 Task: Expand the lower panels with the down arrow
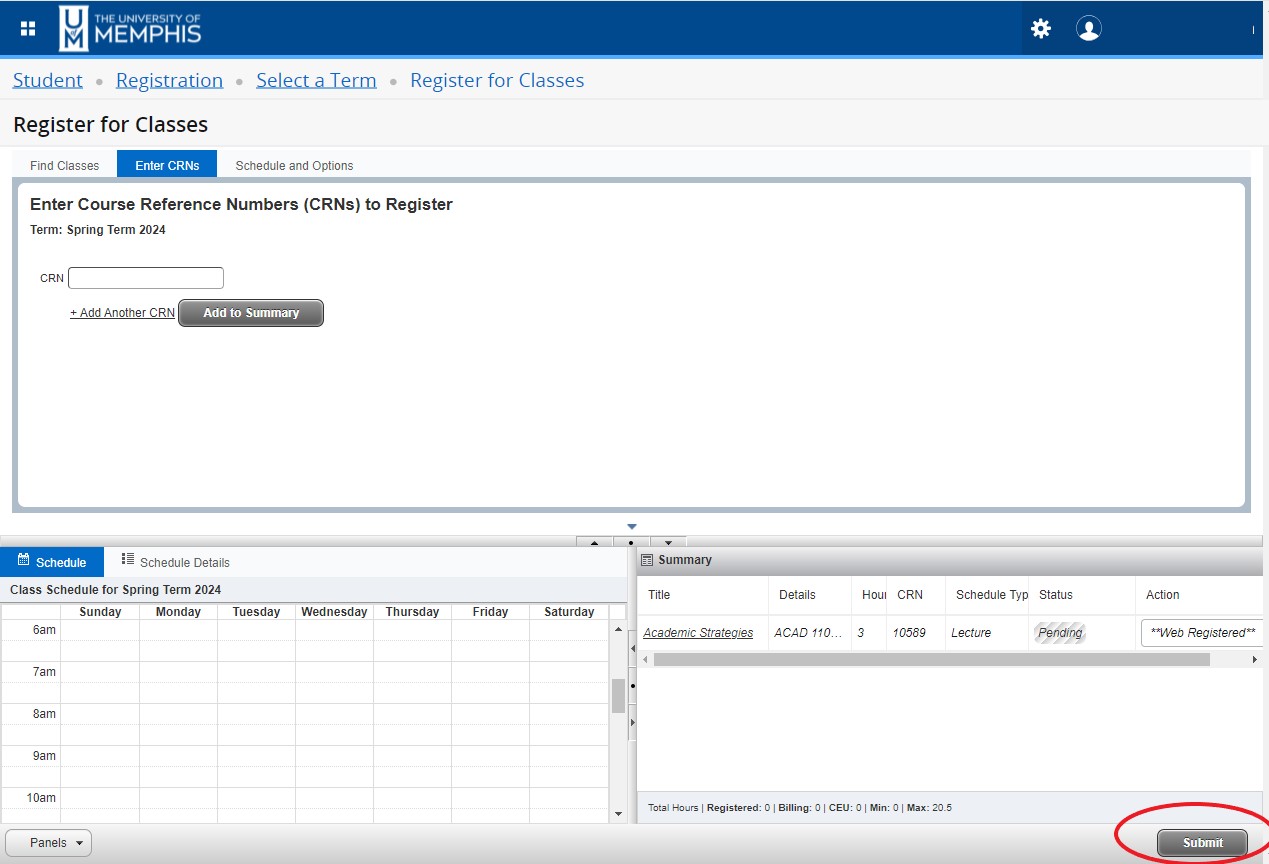(668, 543)
